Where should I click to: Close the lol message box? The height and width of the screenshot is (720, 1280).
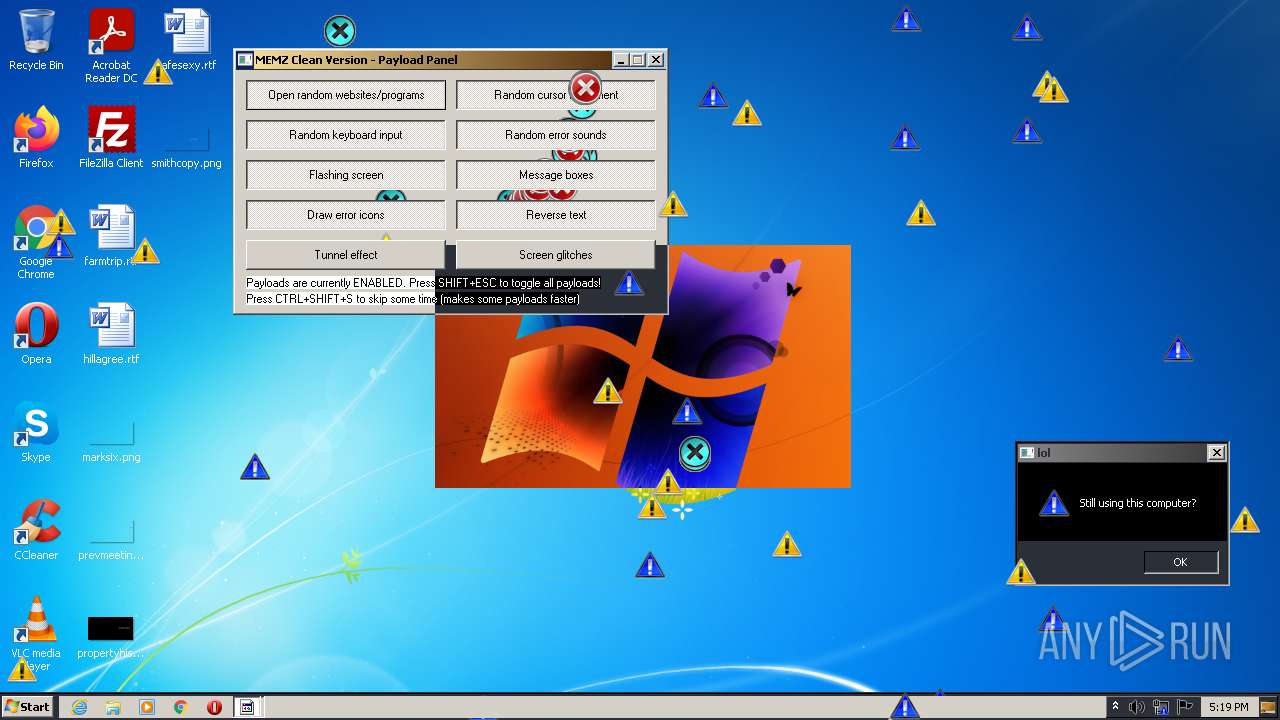coord(1217,453)
